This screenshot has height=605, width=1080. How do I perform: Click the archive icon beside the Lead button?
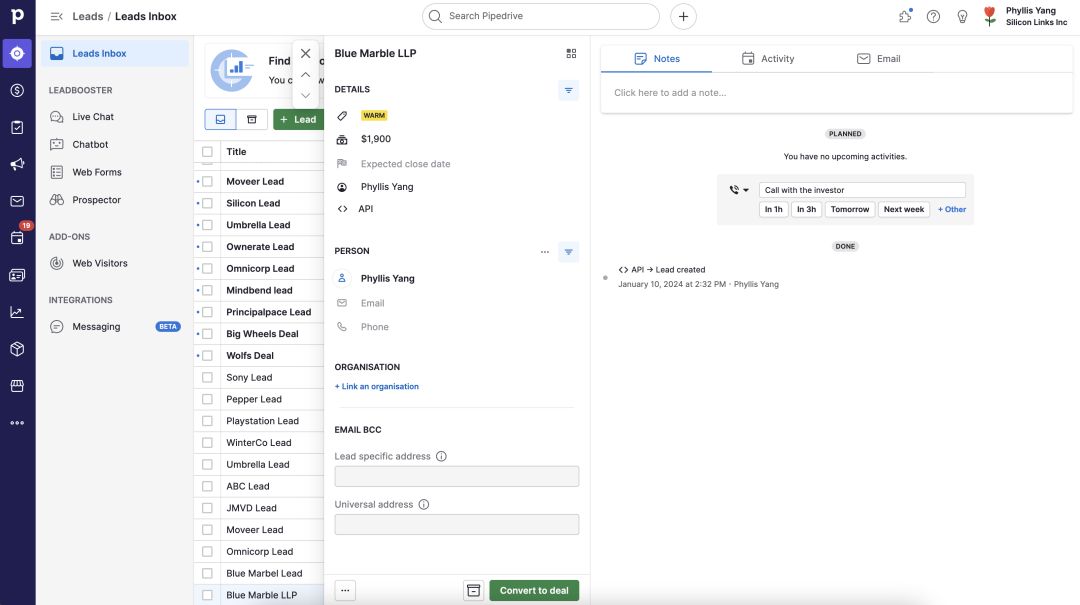[251, 119]
